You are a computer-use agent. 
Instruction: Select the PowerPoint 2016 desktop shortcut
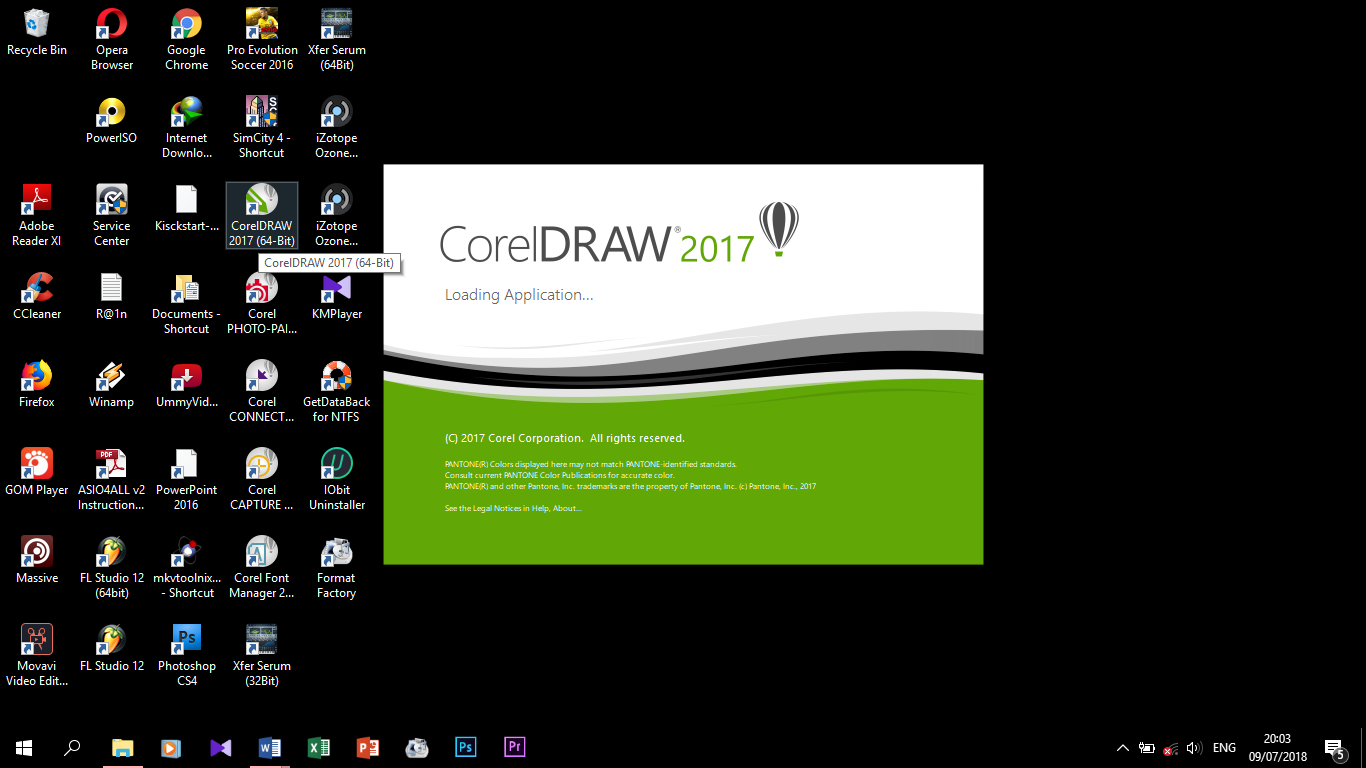pyautogui.click(x=187, y=480)
